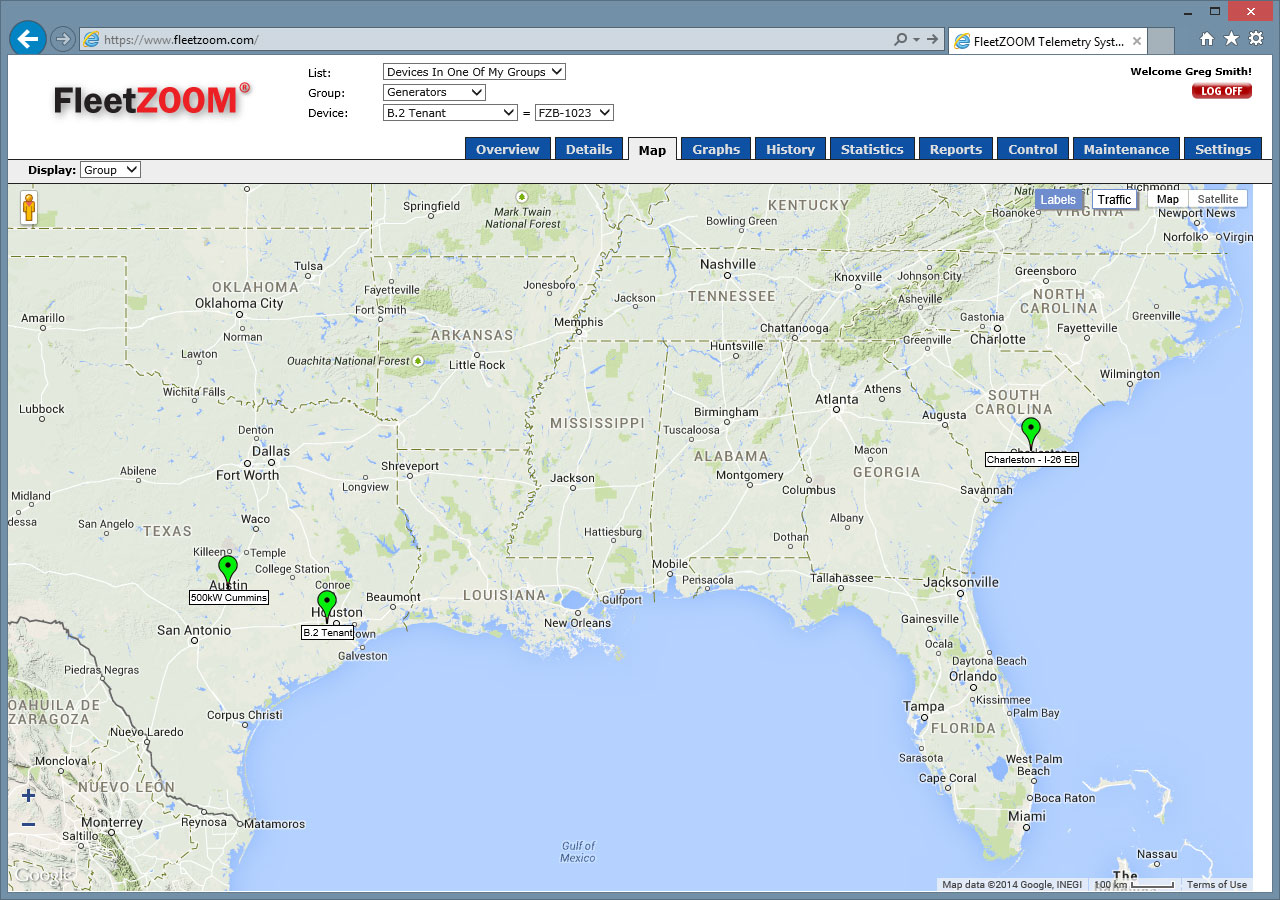Click the 'New Orleans' city label

click(x=577, y=623)
